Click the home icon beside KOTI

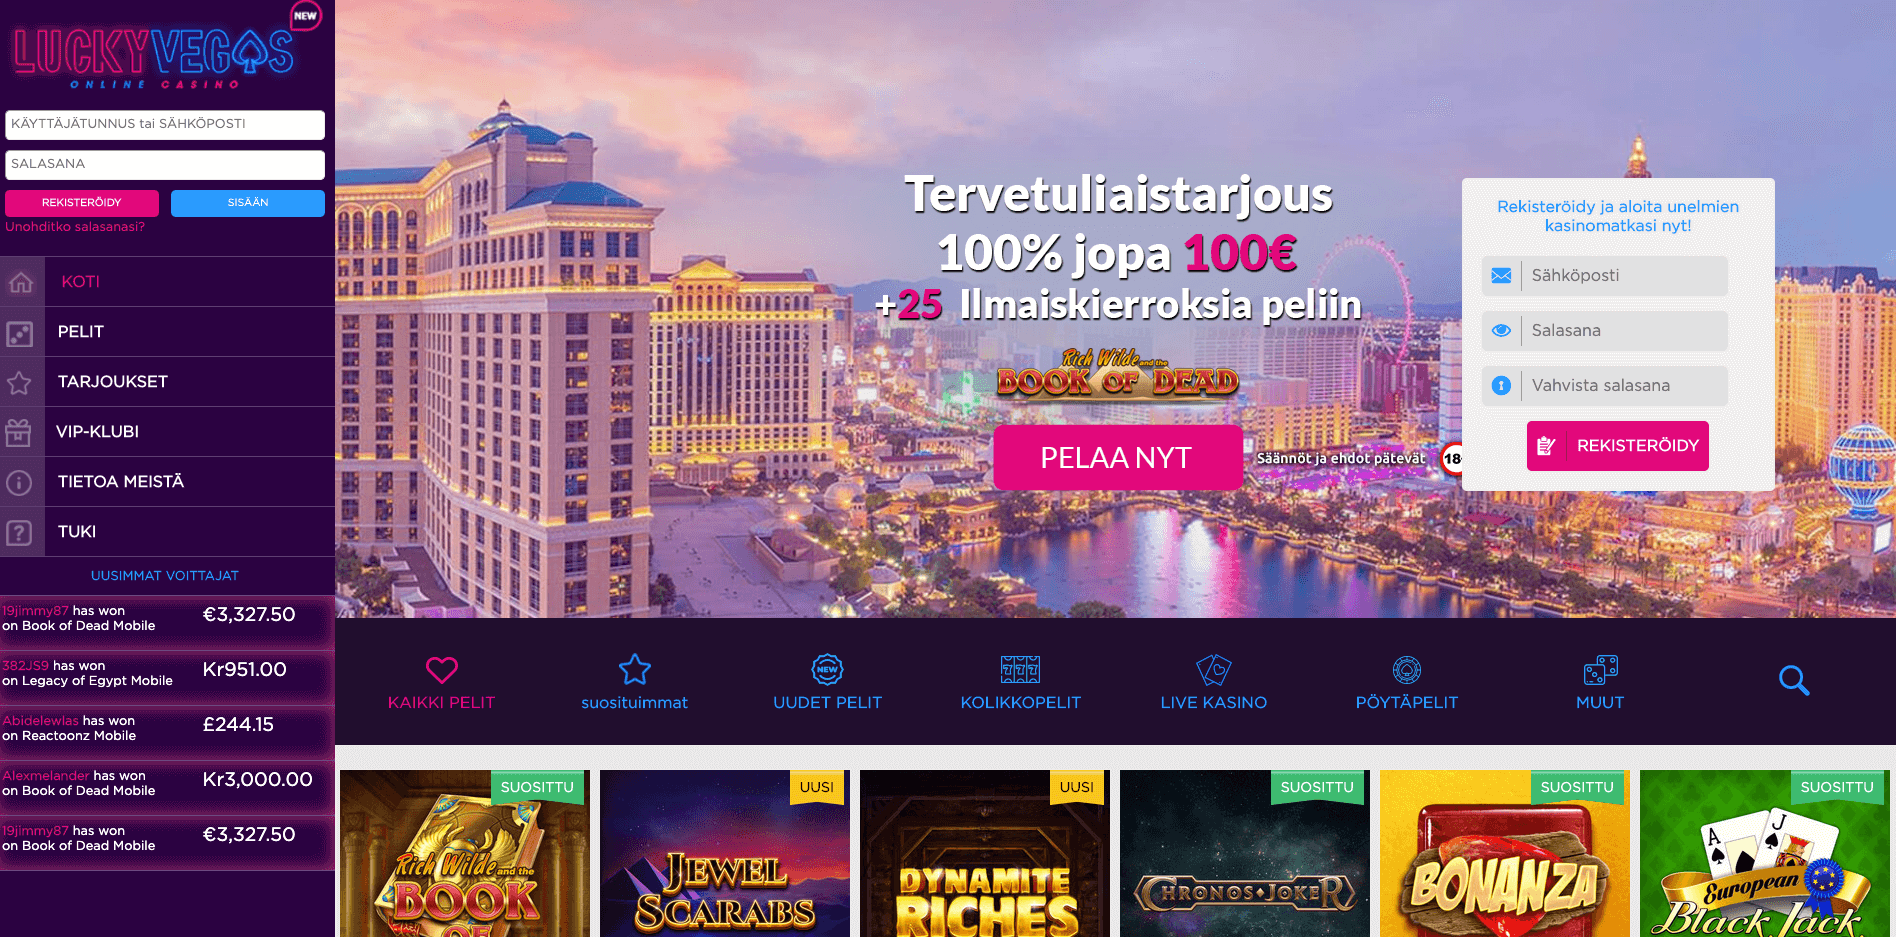(21, 282)
